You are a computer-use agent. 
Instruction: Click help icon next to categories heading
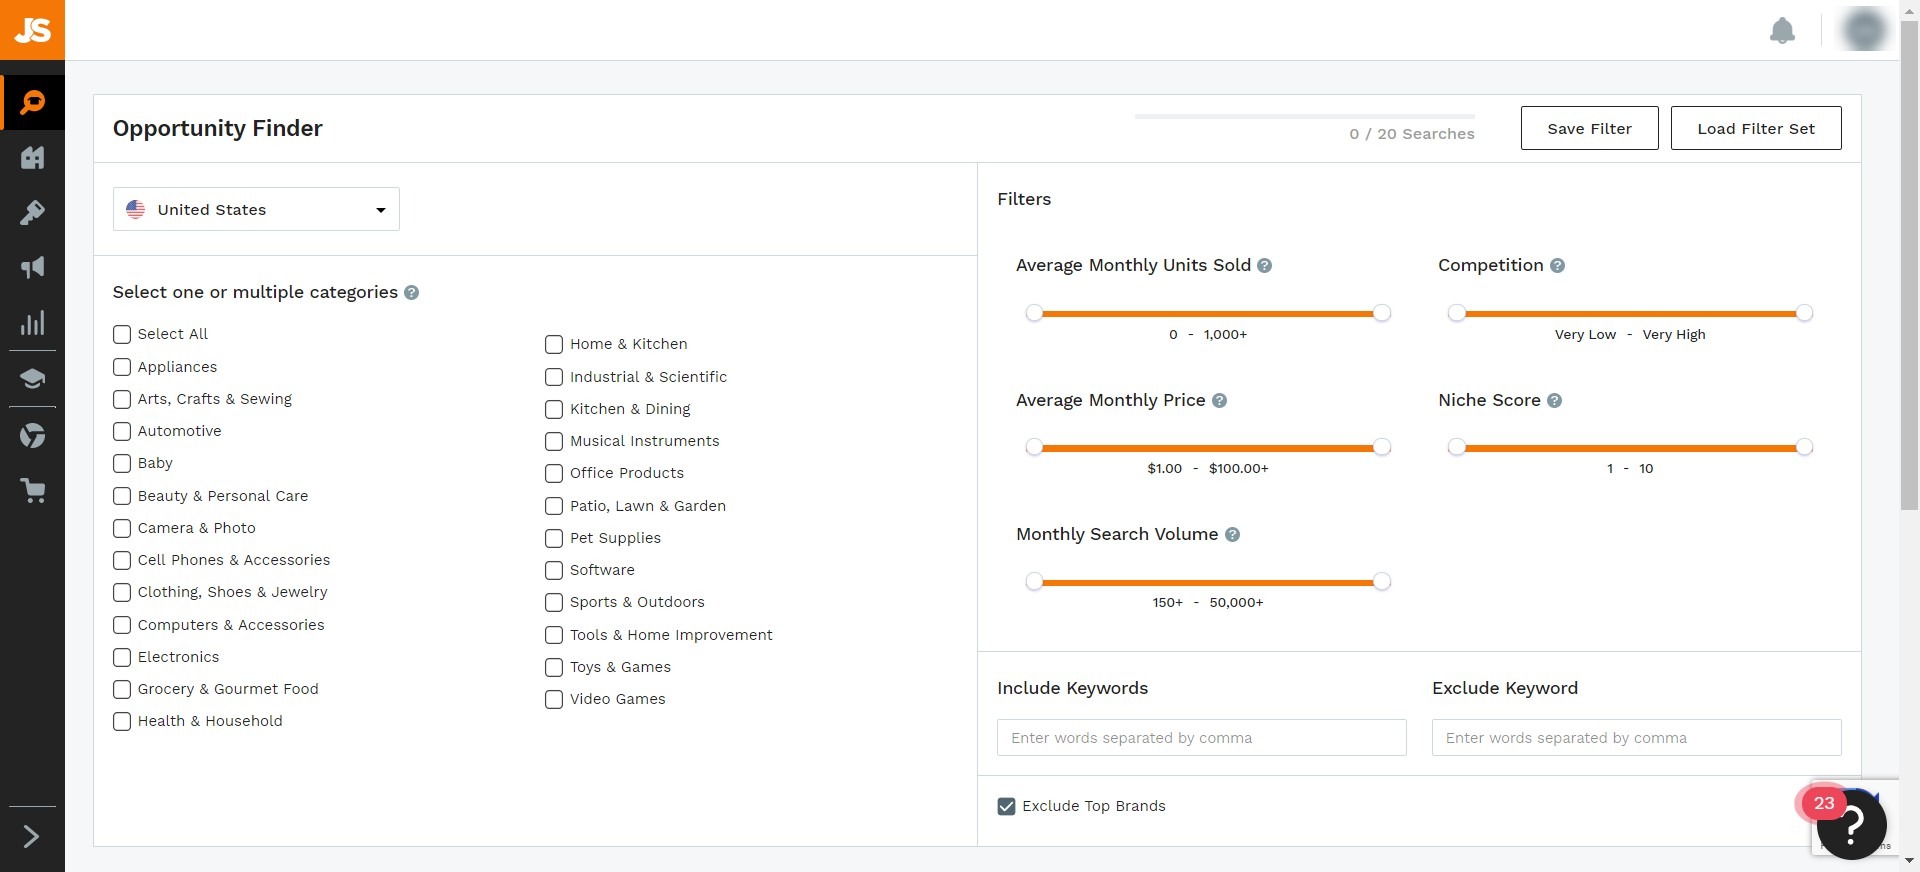[x=411, y=293]
